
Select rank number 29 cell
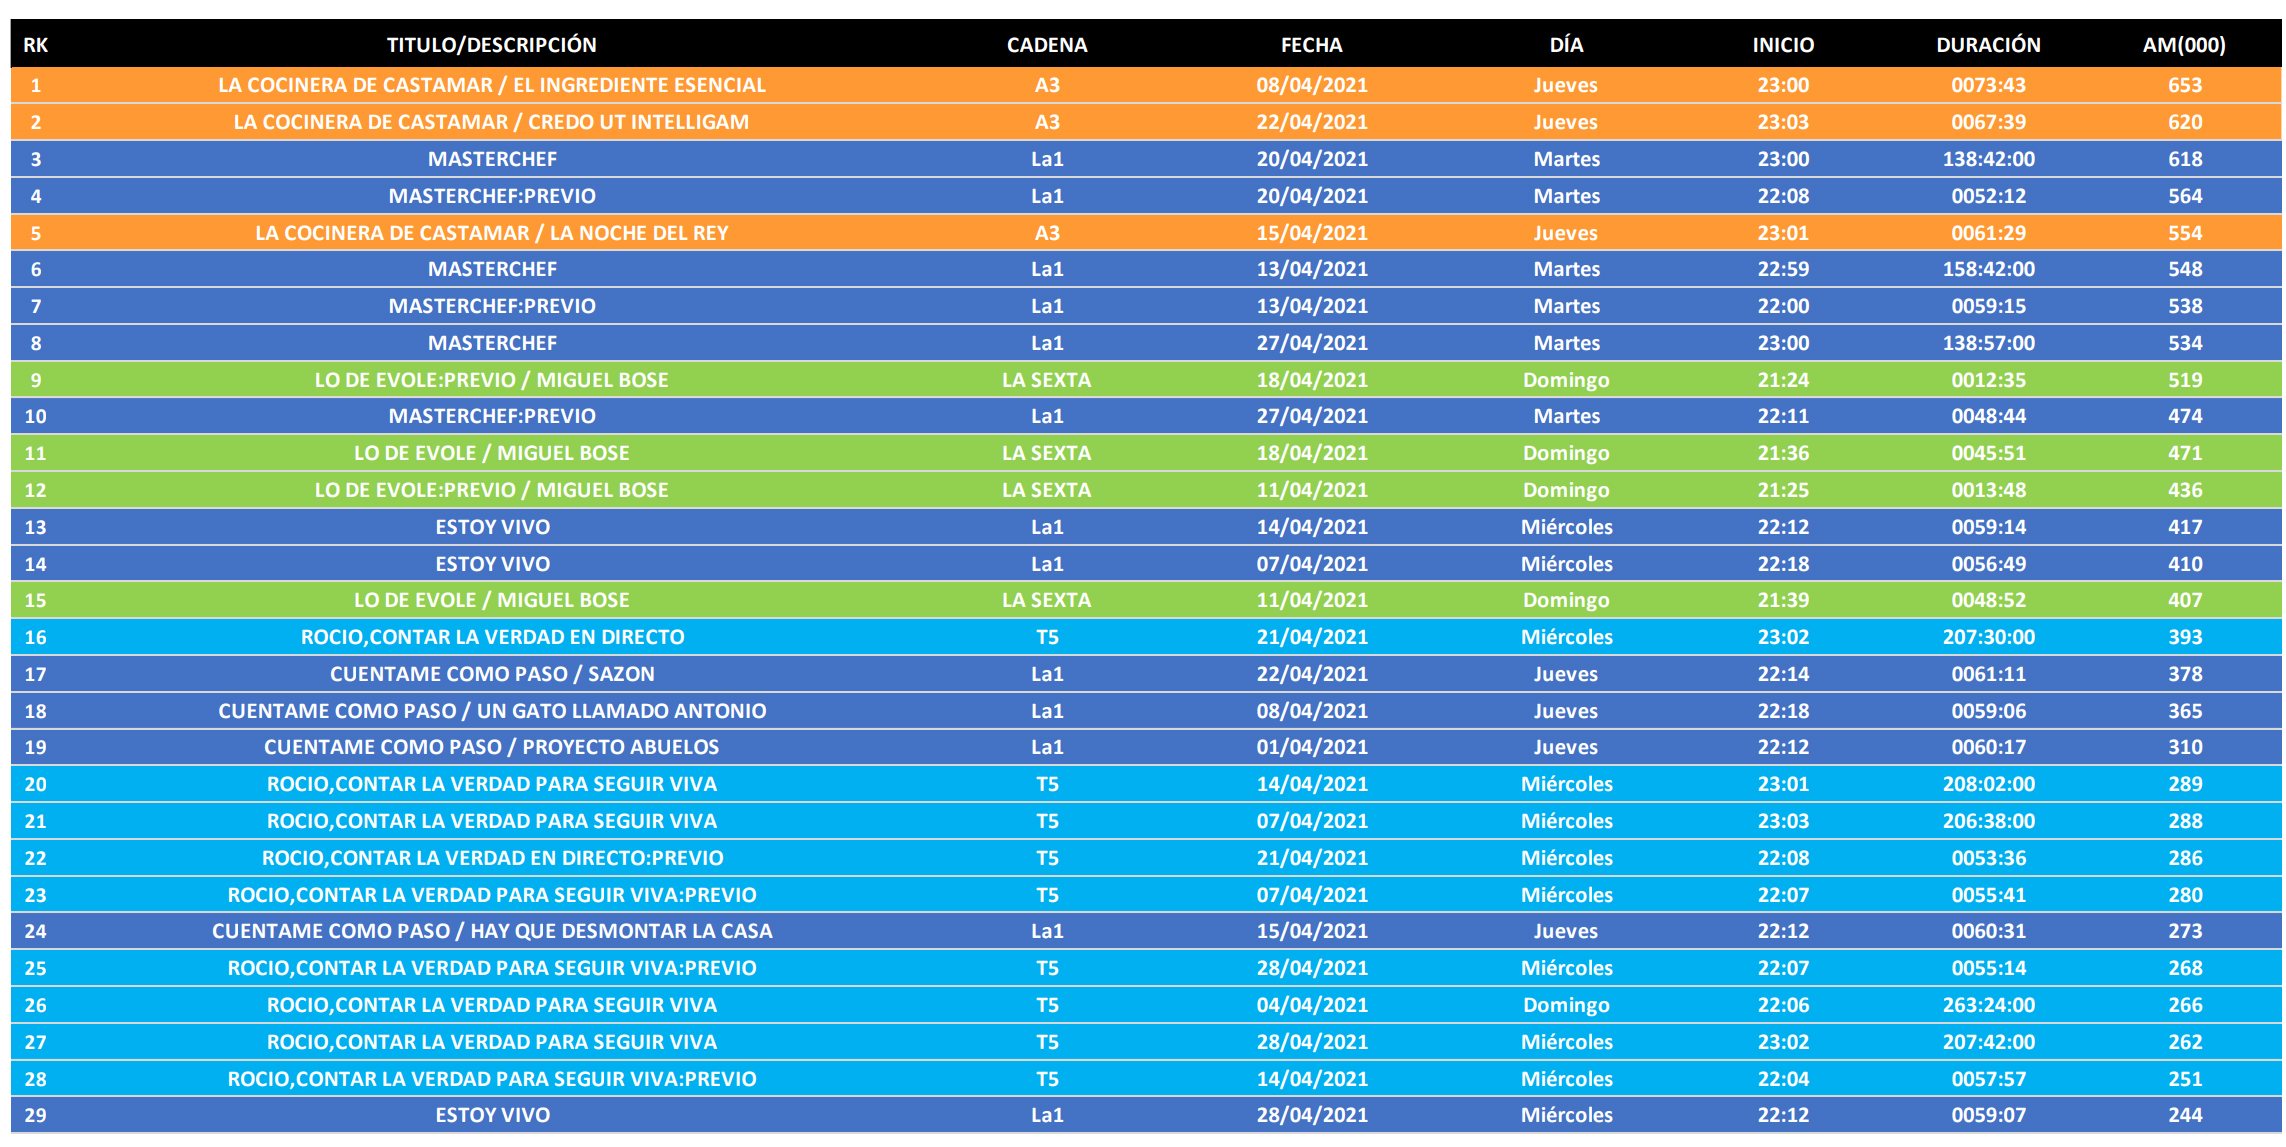click(x=35, y=1115)
